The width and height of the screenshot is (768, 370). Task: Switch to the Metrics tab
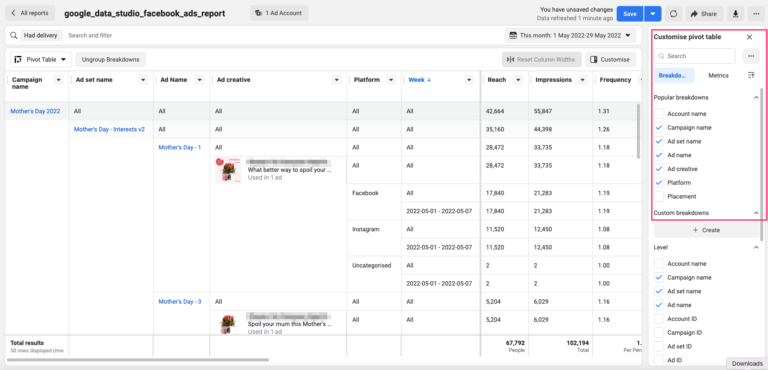[x=719, y=75]
